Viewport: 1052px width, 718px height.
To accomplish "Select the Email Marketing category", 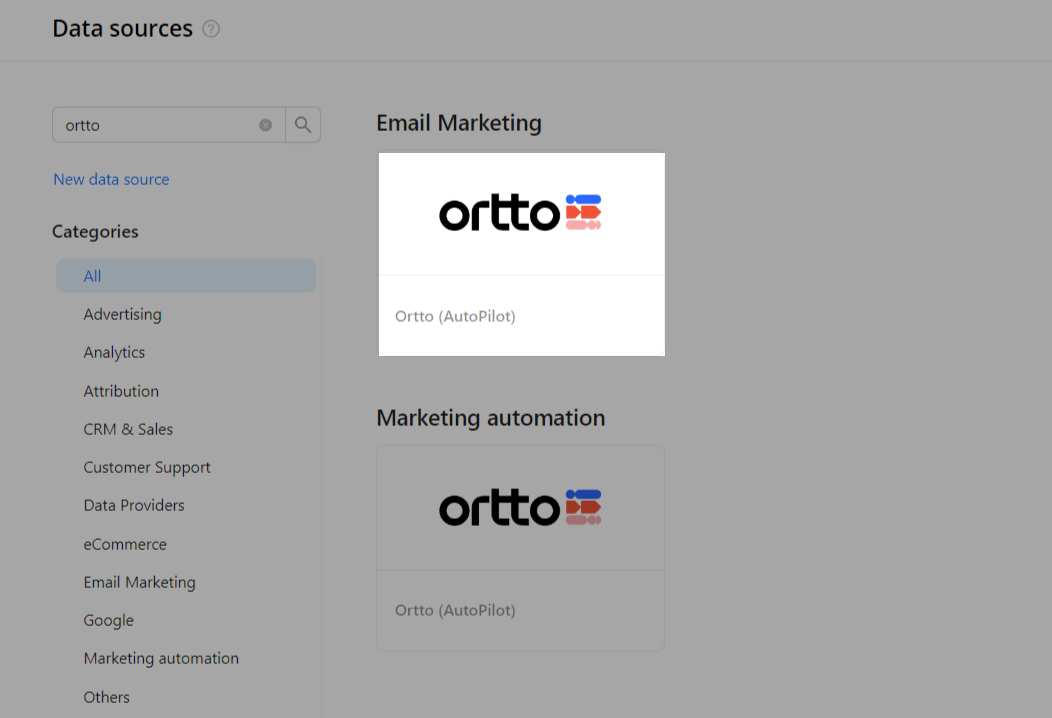I will pos(139,582).
